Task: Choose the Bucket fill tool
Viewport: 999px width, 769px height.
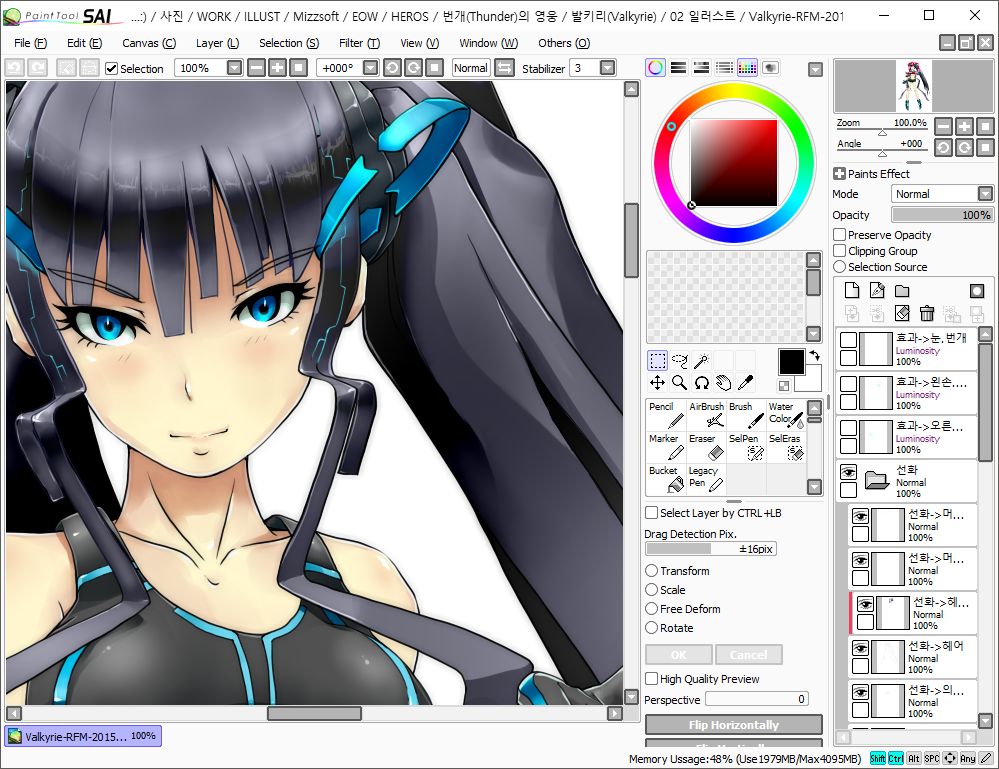Action: pos(666,479)
